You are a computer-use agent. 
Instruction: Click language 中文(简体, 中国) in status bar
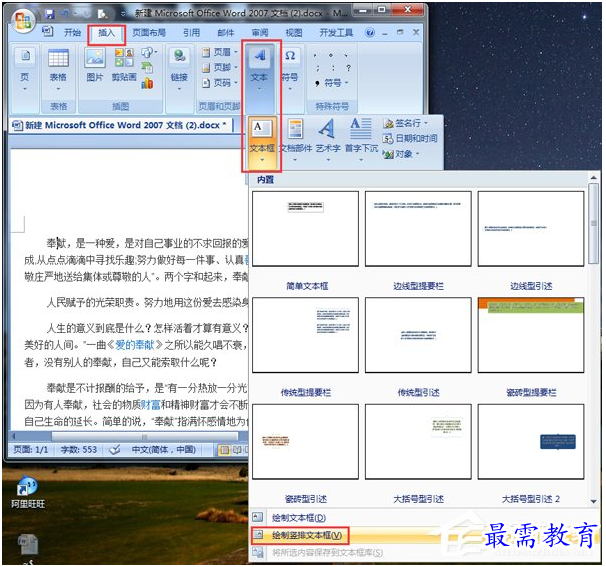click(164, 450)
